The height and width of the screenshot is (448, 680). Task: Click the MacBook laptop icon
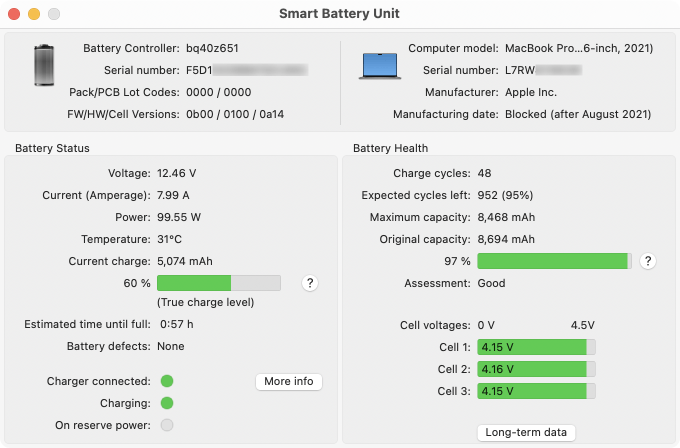379,66
